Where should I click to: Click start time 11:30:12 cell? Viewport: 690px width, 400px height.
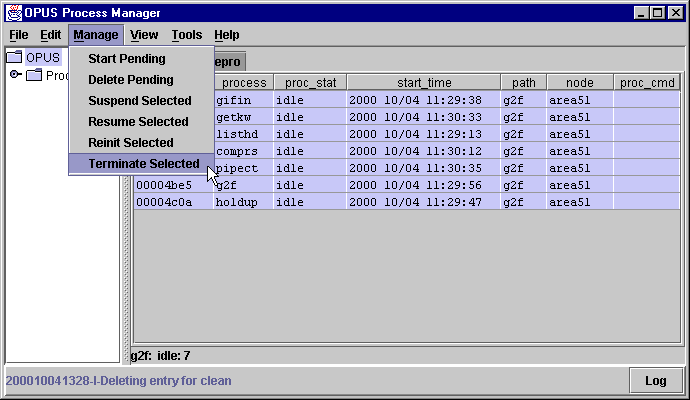(424, 151)
